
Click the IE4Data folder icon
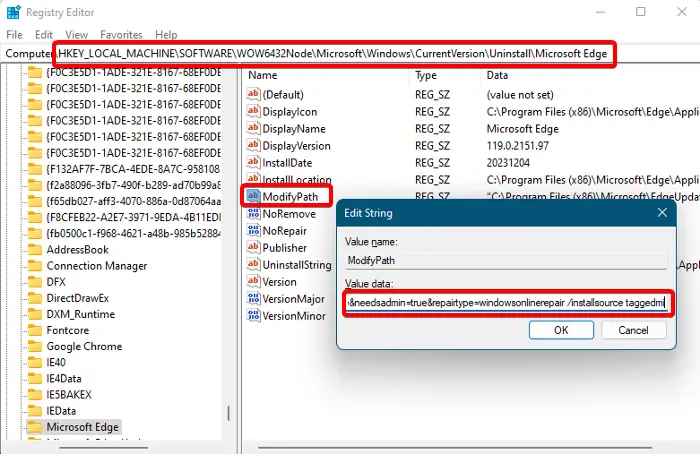coord(34,378)
